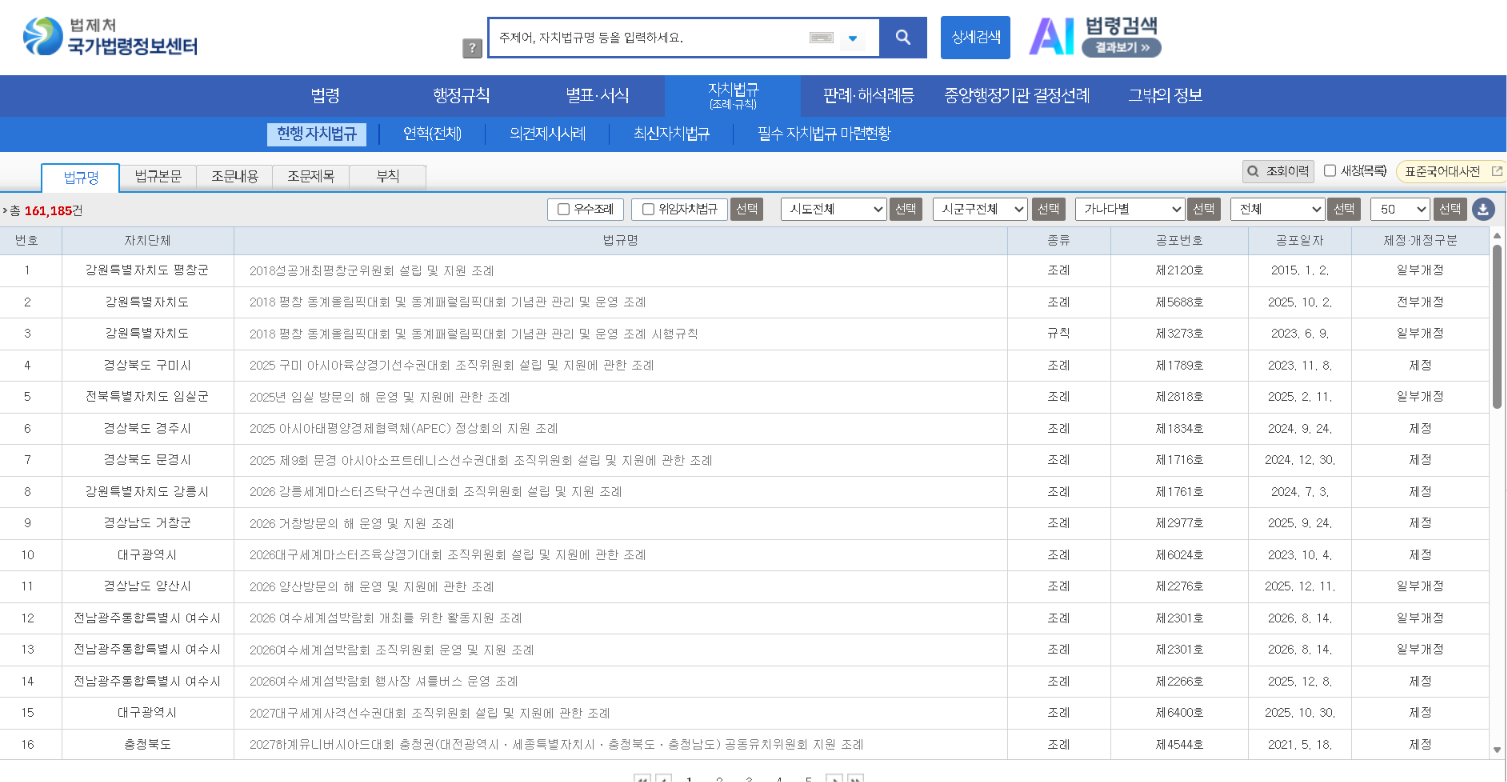Switch to the 조문내용 tab
Viewport: 1507px width, 782px height.
click(234, 177)
